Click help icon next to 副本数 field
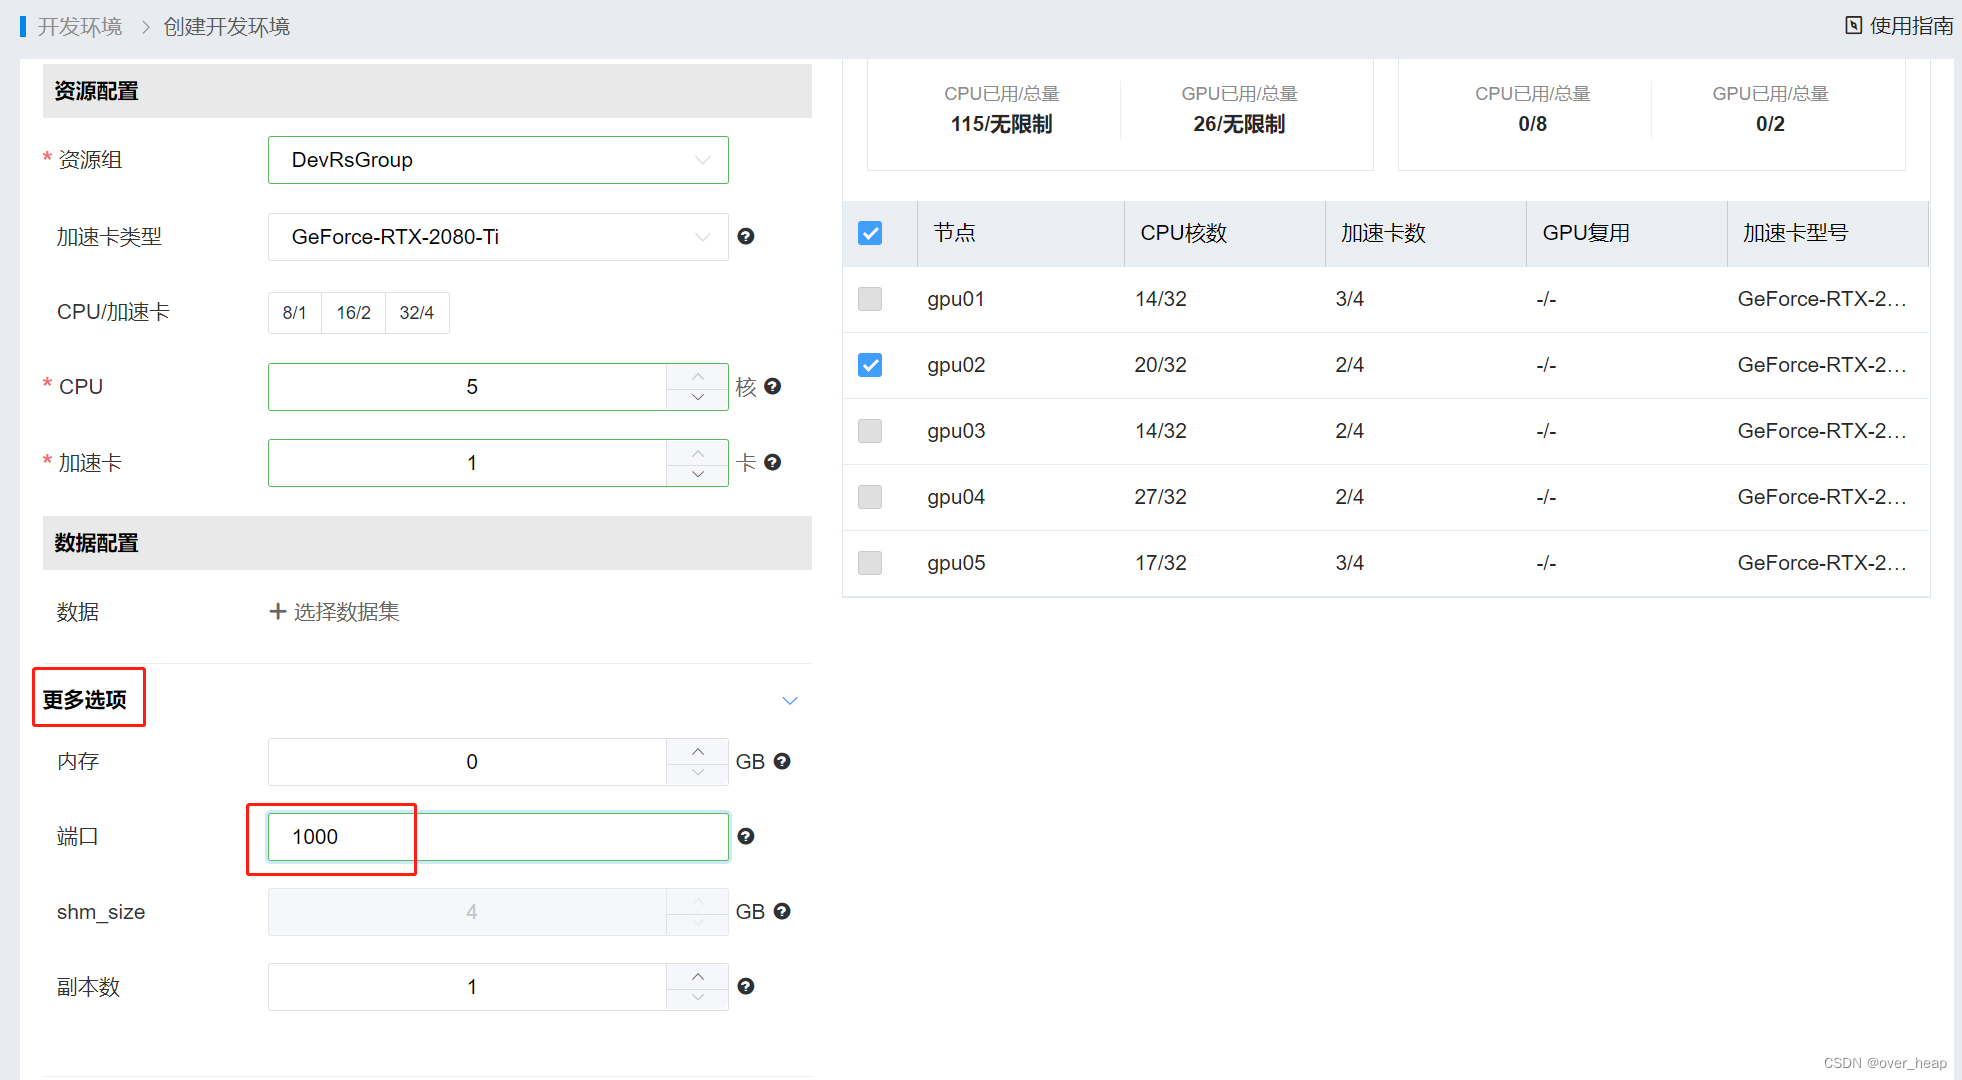 pyautogui.click(x=746, y=987)
